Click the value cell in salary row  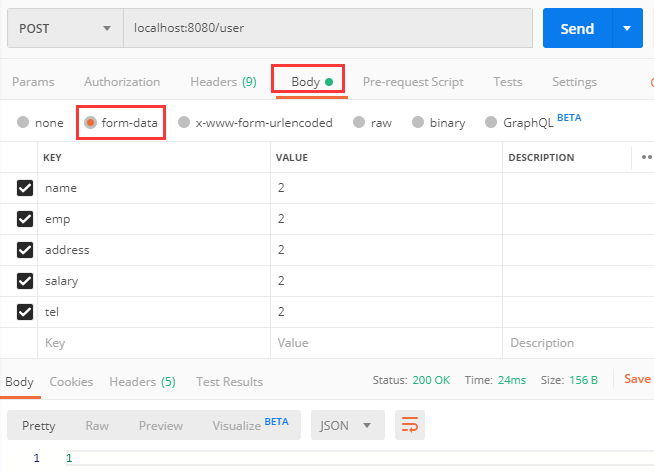(386, 281)
